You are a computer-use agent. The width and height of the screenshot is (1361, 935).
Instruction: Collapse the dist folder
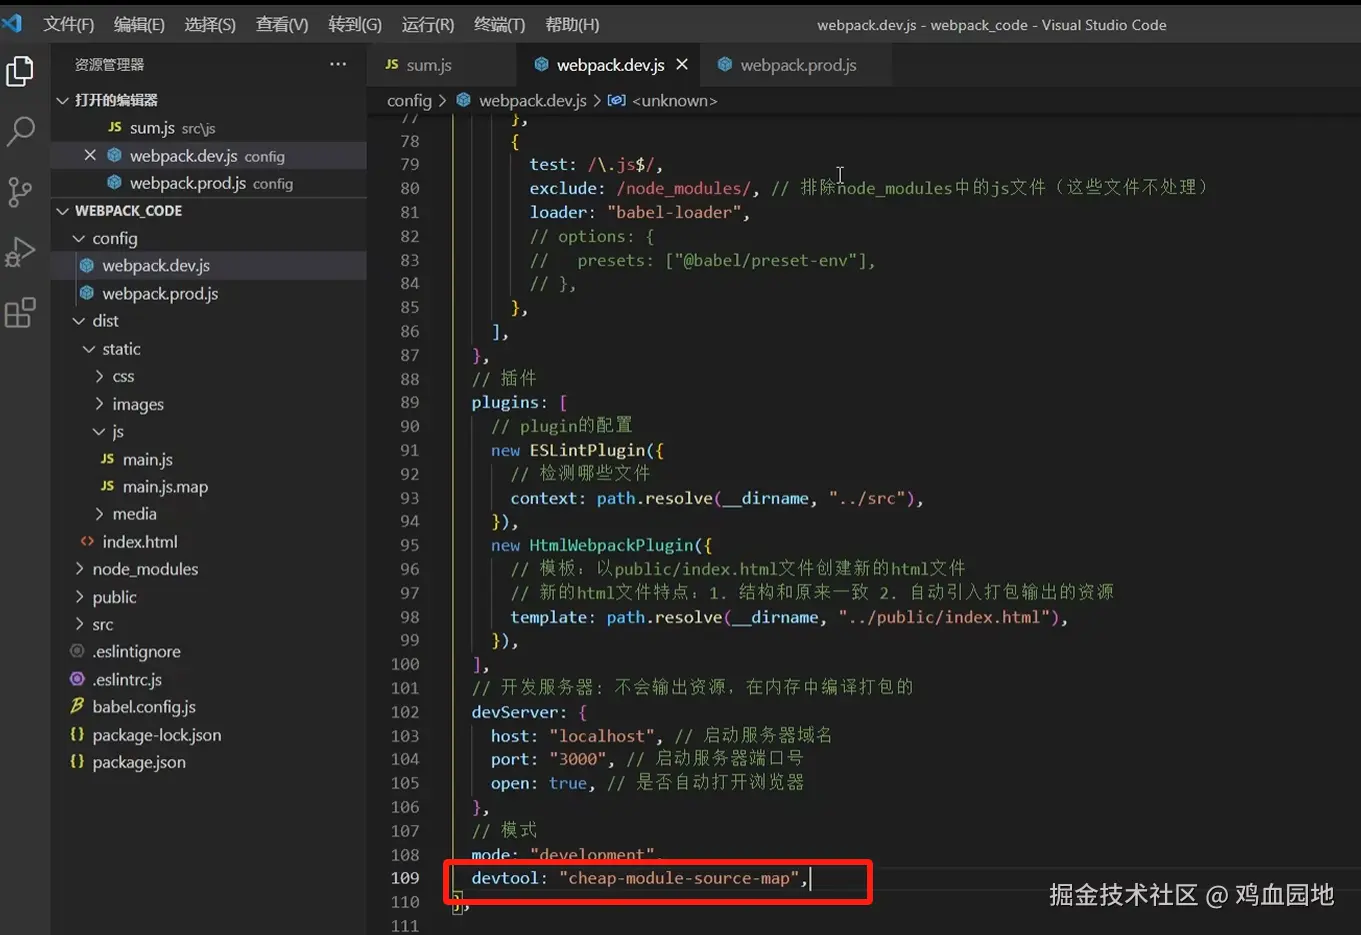point(210,321)
